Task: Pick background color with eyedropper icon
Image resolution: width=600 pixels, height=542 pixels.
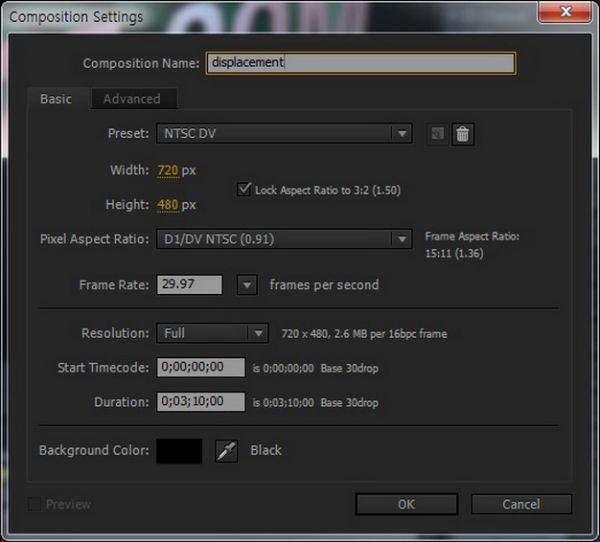Action: click(227, 451)
